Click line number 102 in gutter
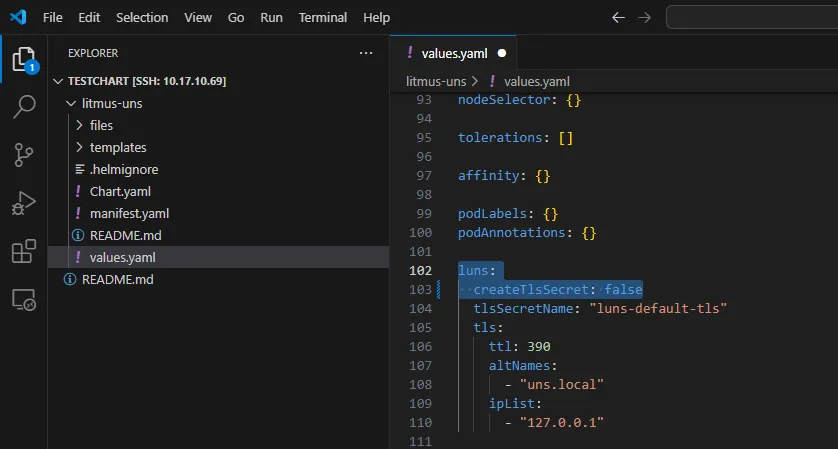 [421, 270]
